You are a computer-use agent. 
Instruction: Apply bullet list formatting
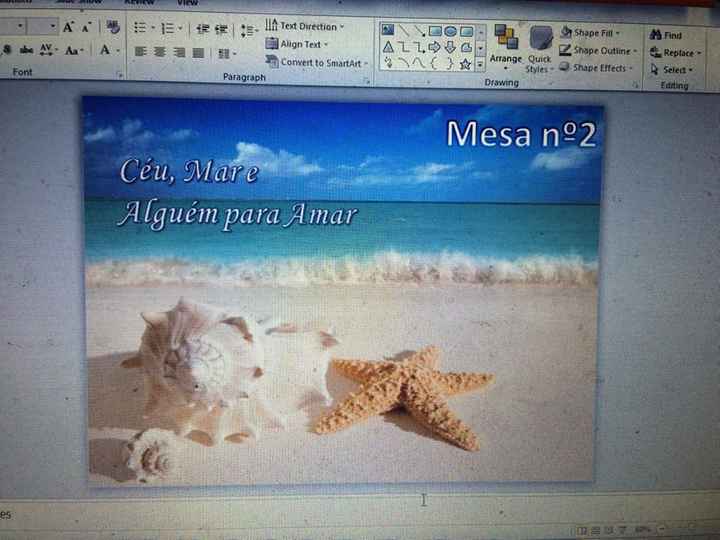click(x=140, y=28)
